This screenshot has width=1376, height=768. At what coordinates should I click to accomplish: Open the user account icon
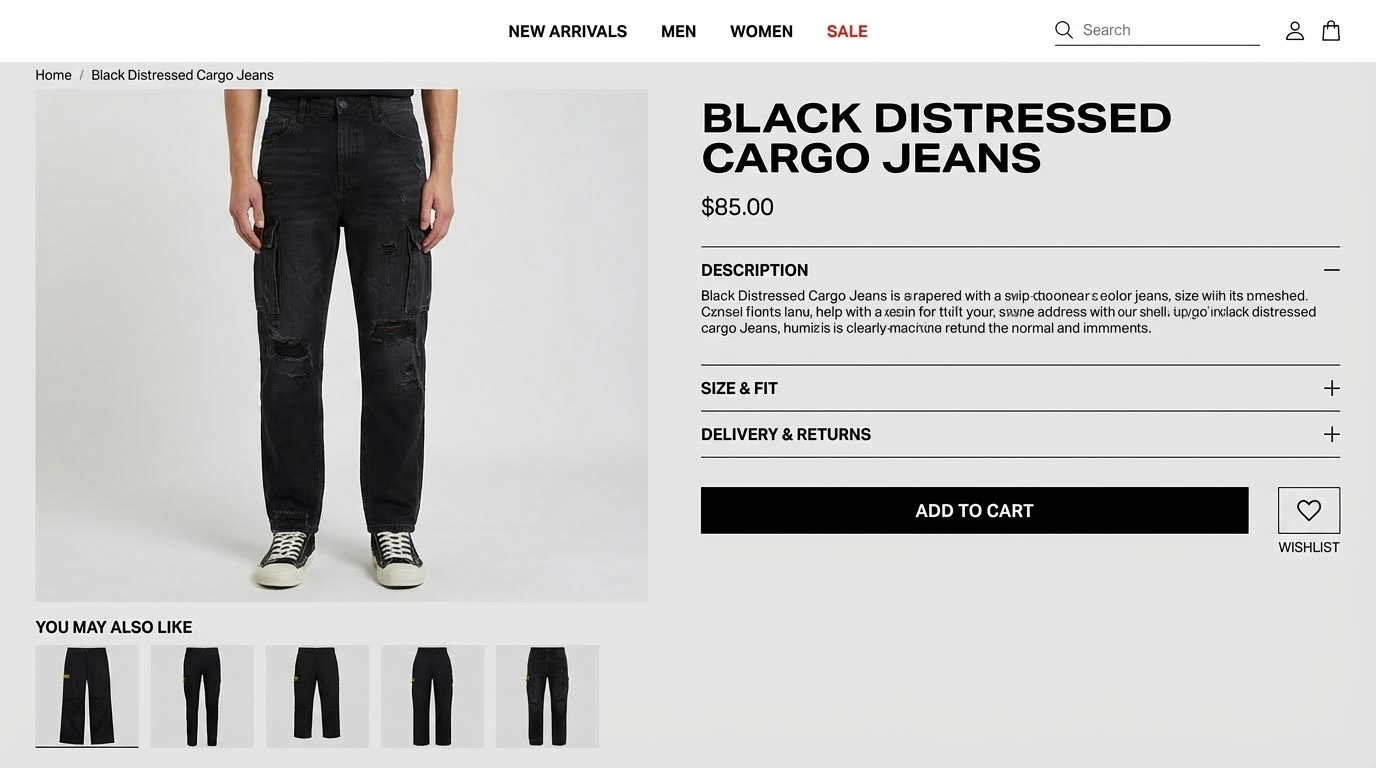1295,31
